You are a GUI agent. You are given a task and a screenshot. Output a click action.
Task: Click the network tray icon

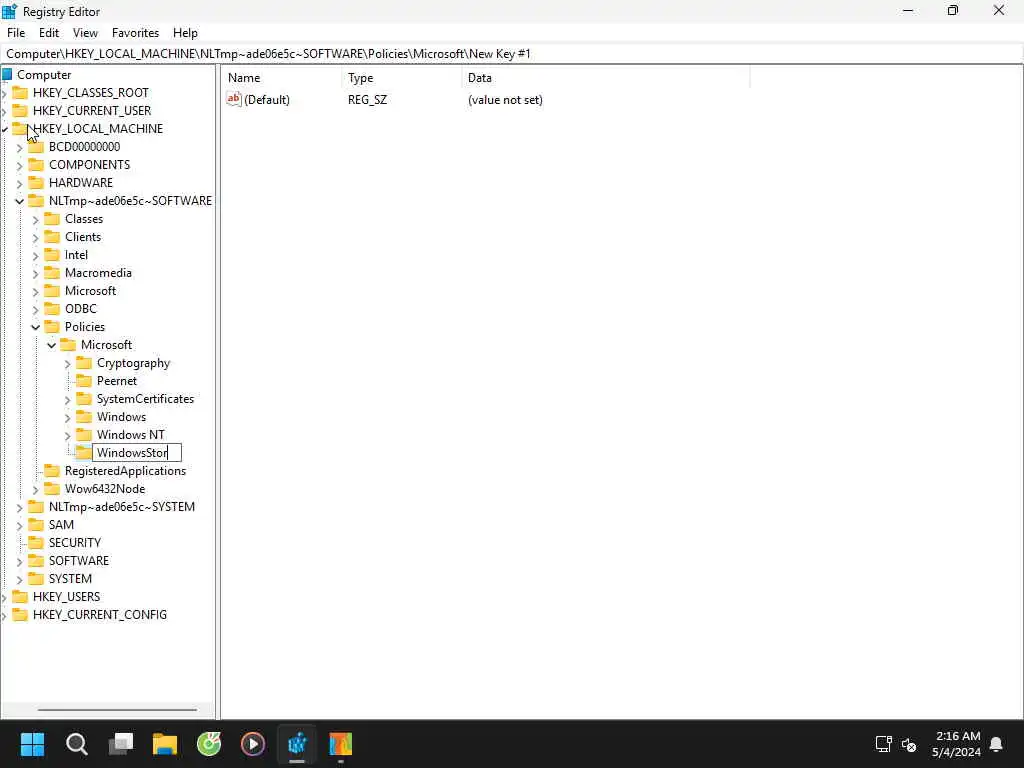pos(883,744)
